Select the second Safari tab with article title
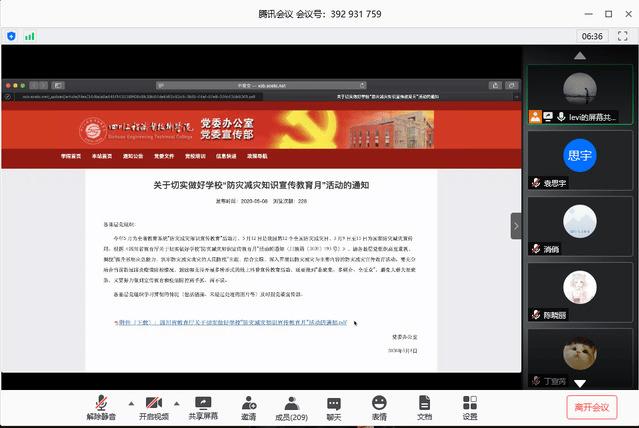This screenshot has height=428, width=639. point(388,97)
